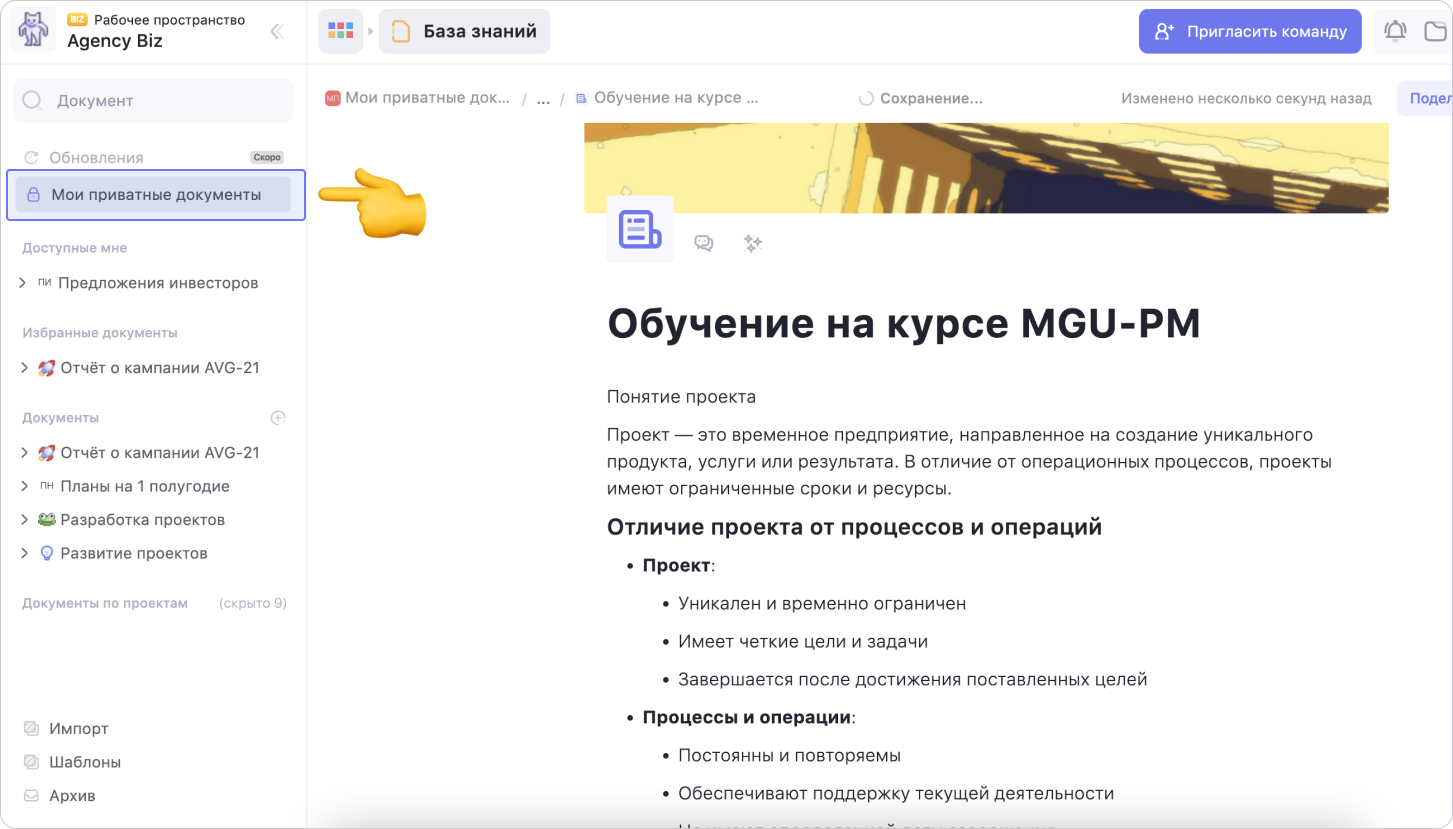Open Импорт in sidebar
The width and height of the screenshot is (1453, 829).
click(78, 729)
